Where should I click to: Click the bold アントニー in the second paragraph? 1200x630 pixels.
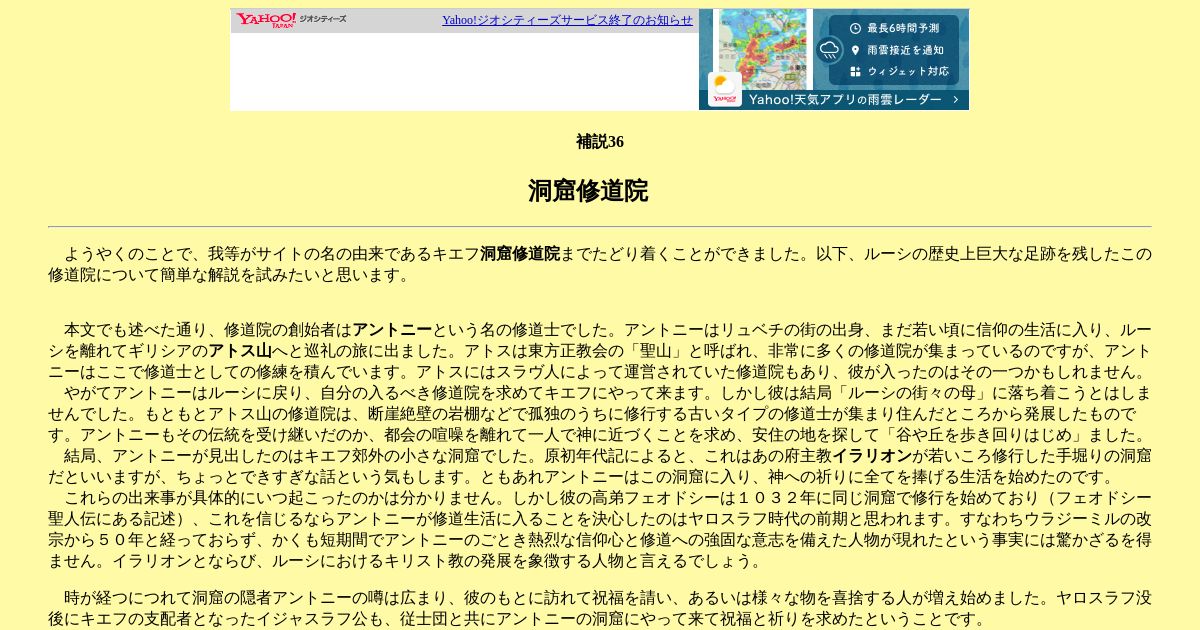pyautogui.click(x=392, y=330)
